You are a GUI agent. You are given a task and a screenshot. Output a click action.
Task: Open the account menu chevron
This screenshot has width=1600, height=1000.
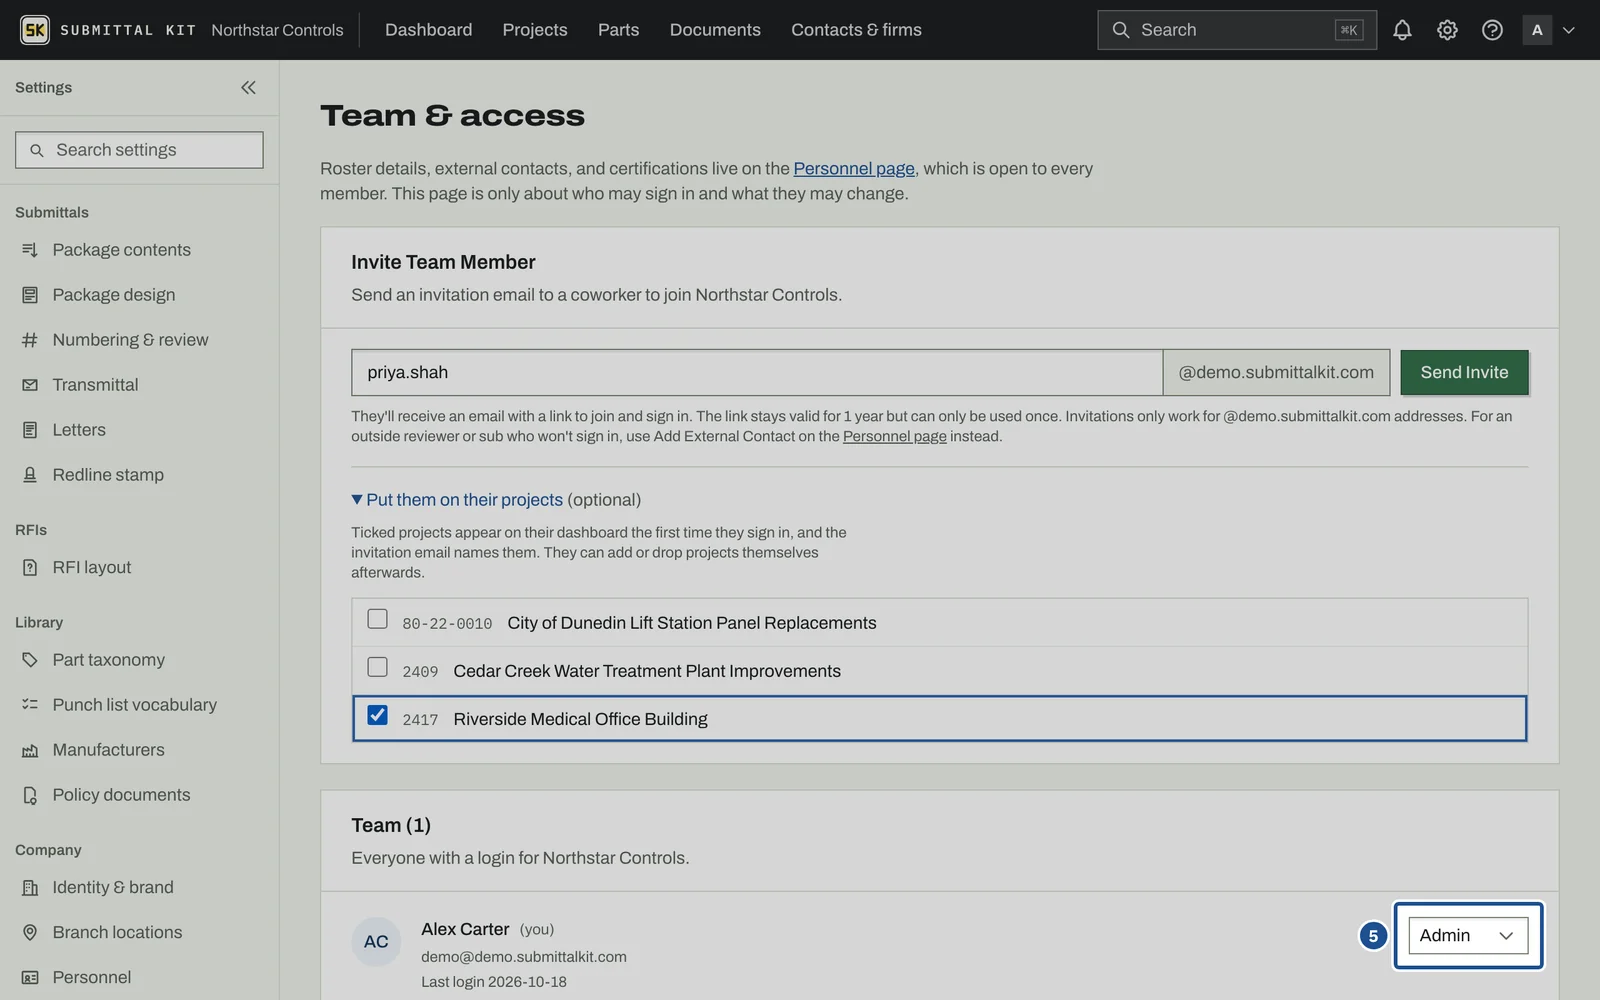pyautogui.click(x=1569, y=30)
